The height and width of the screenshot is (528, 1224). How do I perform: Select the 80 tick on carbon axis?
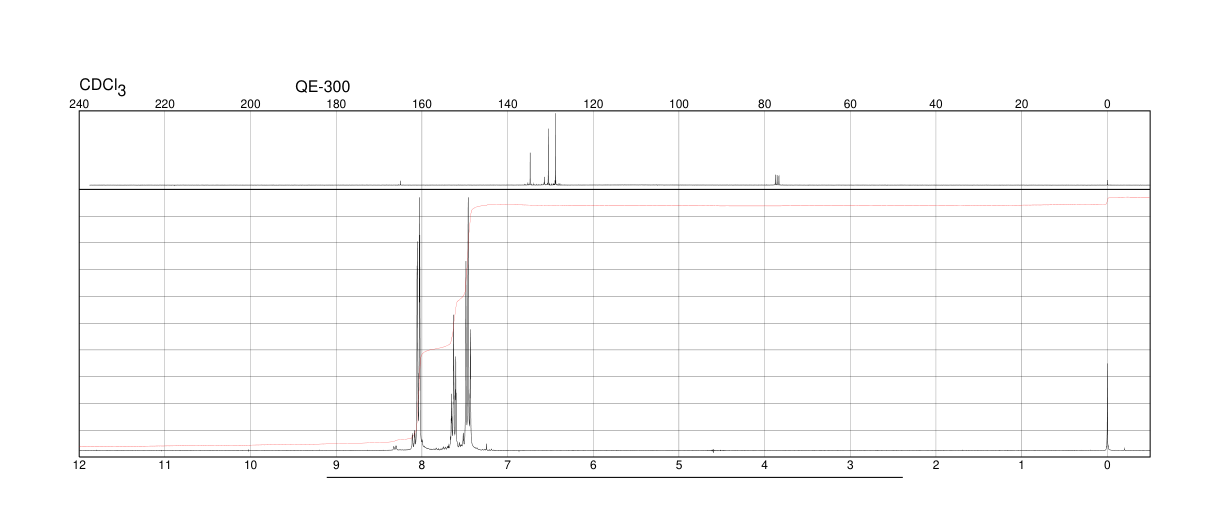[x=765, y=104]
